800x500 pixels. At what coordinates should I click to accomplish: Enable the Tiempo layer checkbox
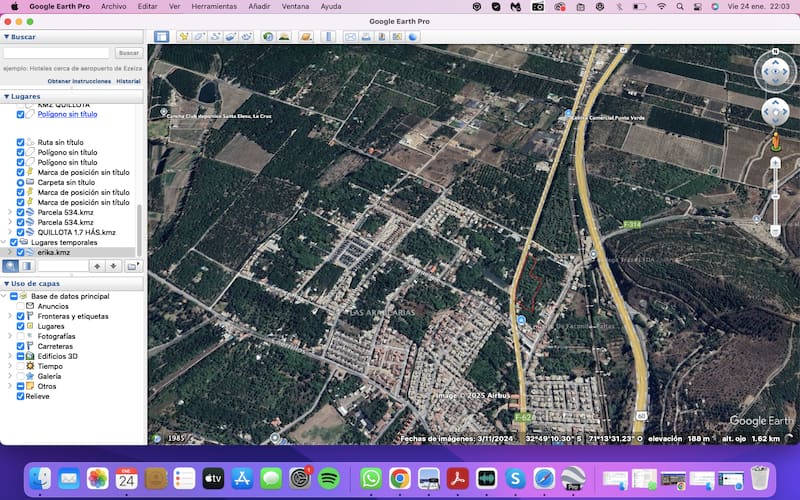point(20,366)
